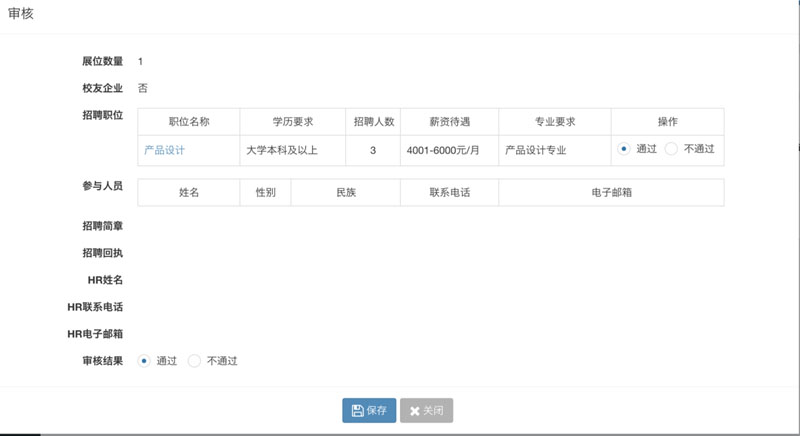The height and width of the screenshot is (436, 800).
Task: Select 不通过 for the 产品设计 position row
Action: coord(671,149)
